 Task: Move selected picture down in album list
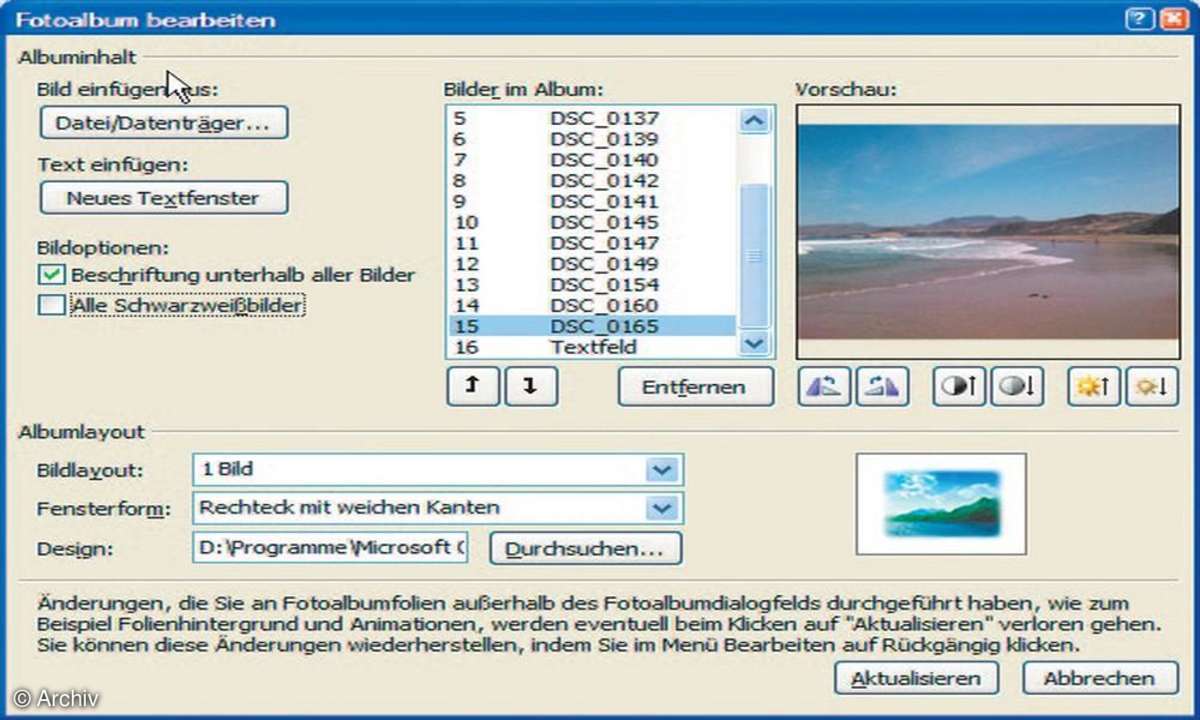(530, 387)
